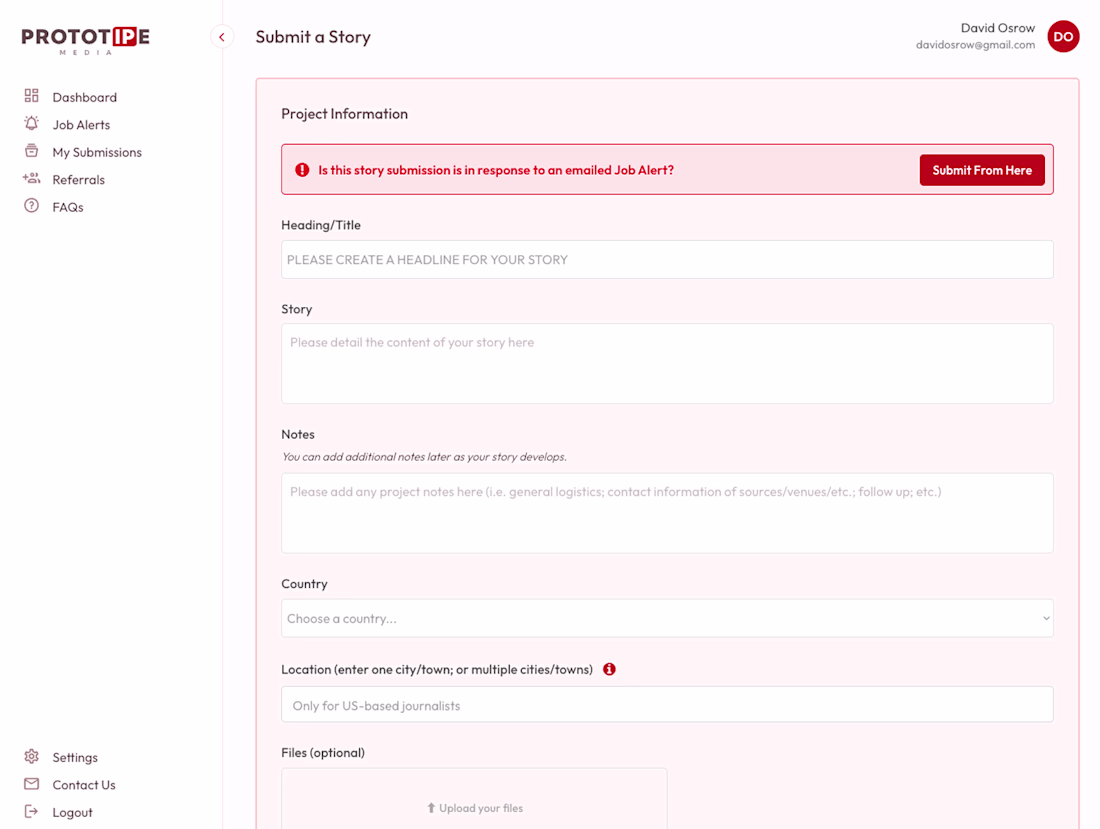Click the Location info icon
1100x829 pixels.
click(x=609, y=669)
